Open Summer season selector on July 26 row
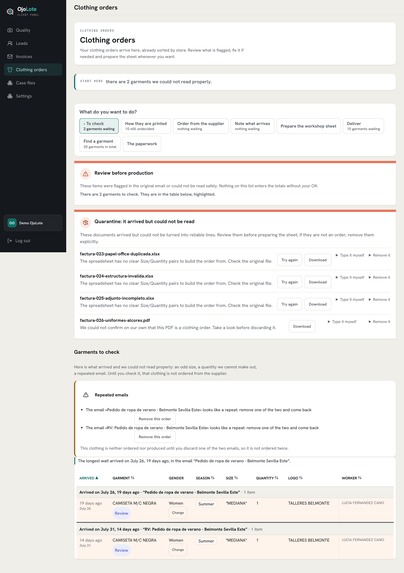Image resolution: width=404 pixels, height=573 pixels. tap(206, 504)
